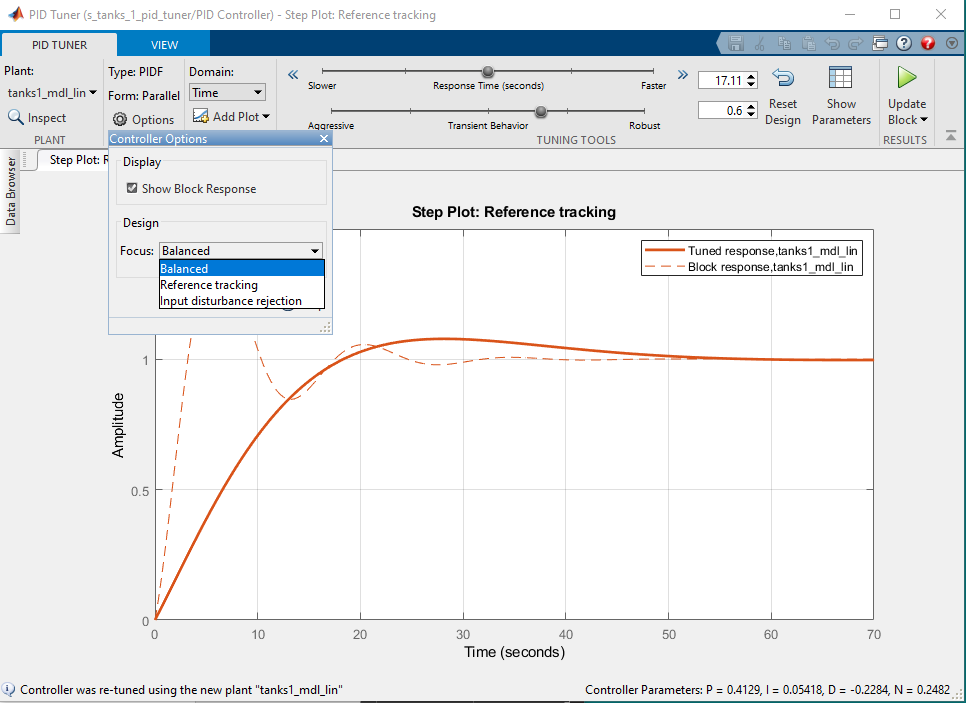
Task: Open the Data Browser side panel
Action: [x=11, y=190]
